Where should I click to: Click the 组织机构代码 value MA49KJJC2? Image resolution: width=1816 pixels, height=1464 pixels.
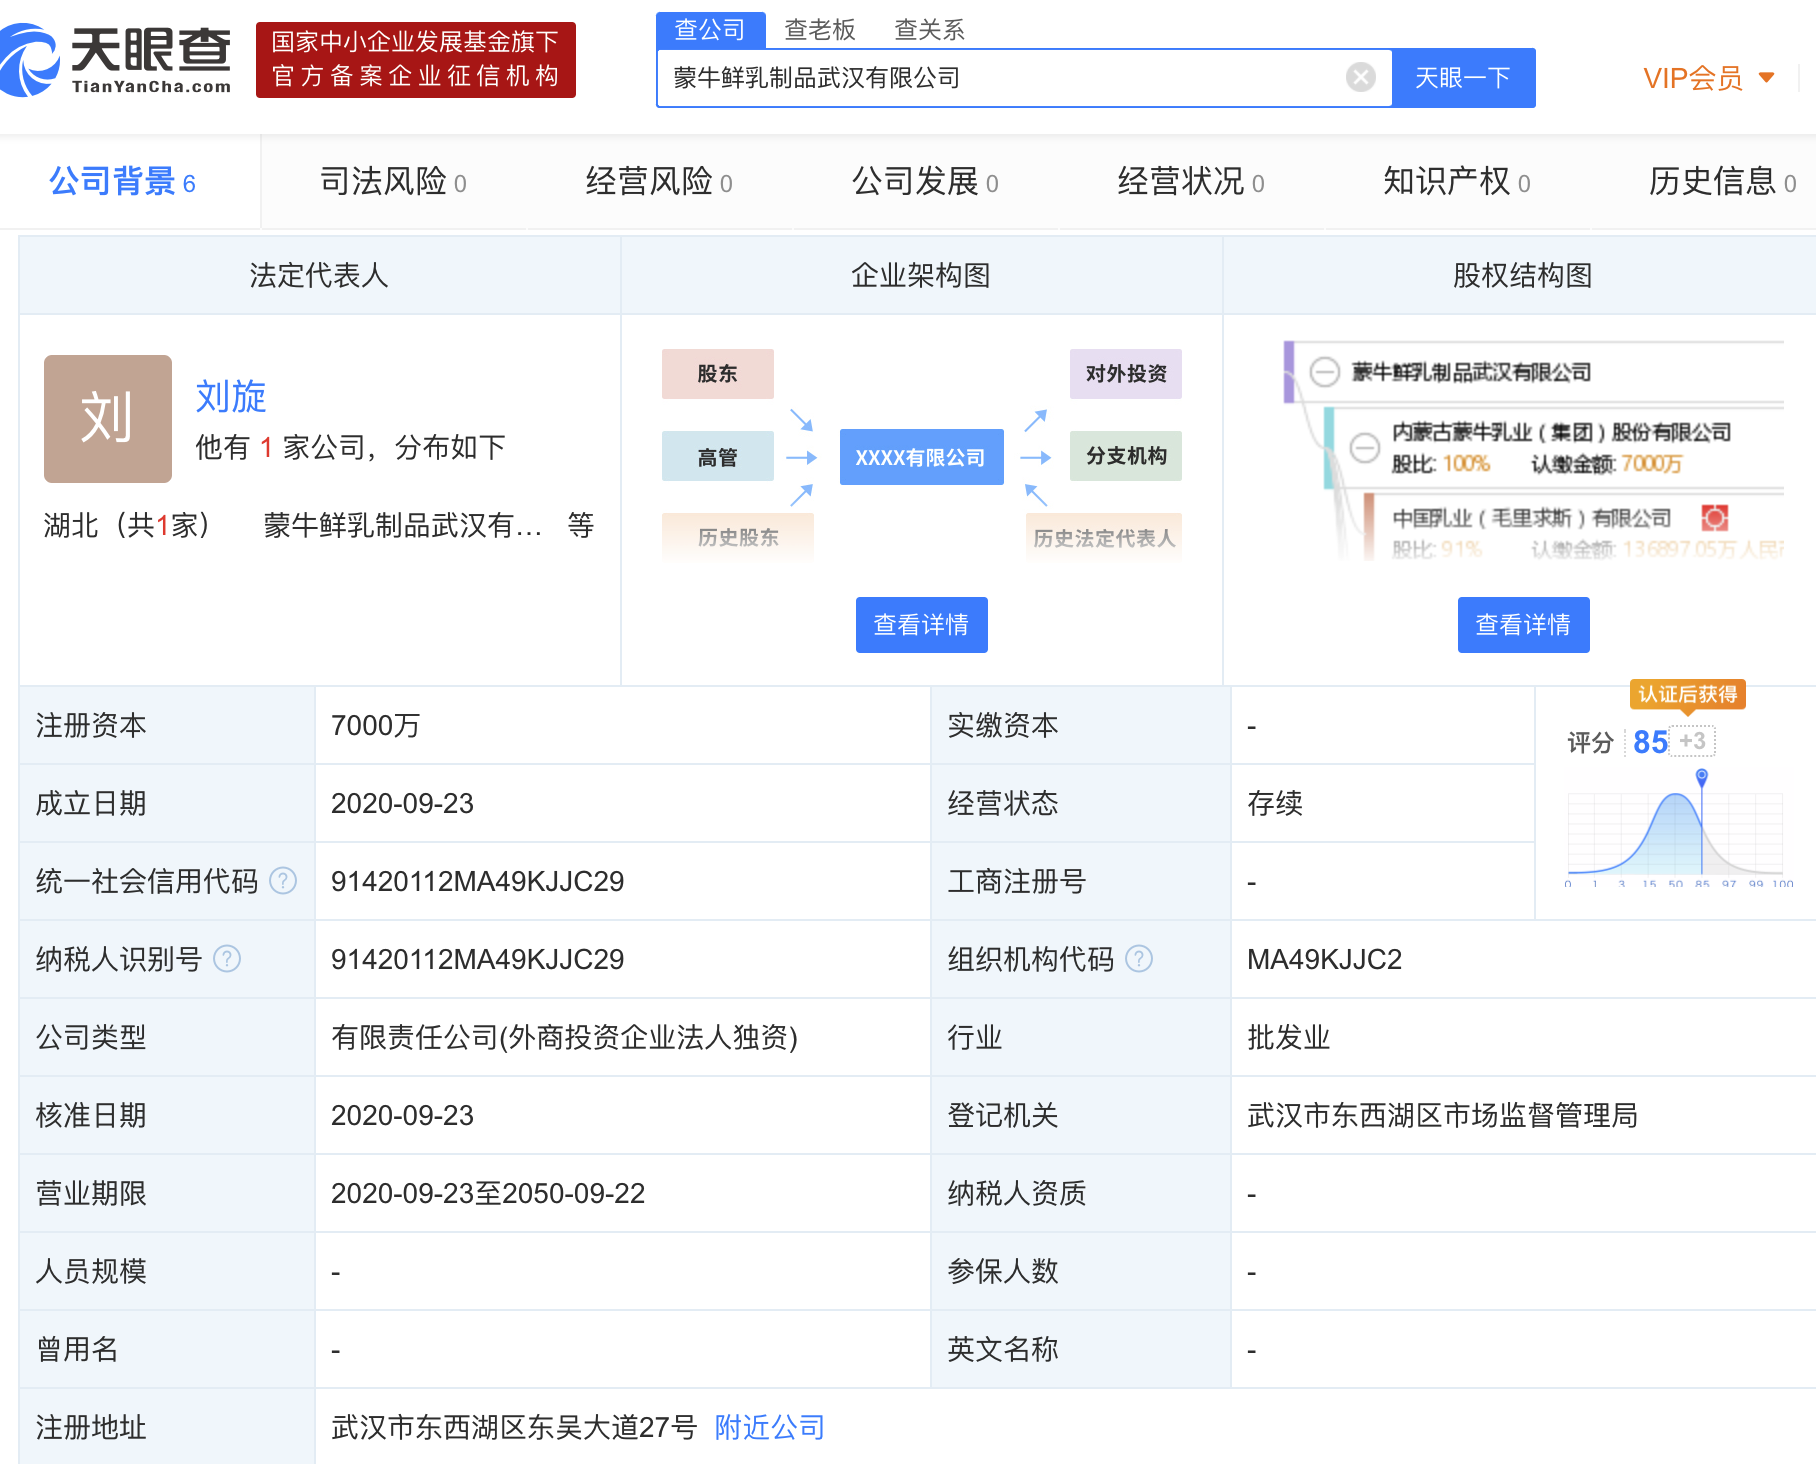pyautogui.click(x=1324, y=959)
